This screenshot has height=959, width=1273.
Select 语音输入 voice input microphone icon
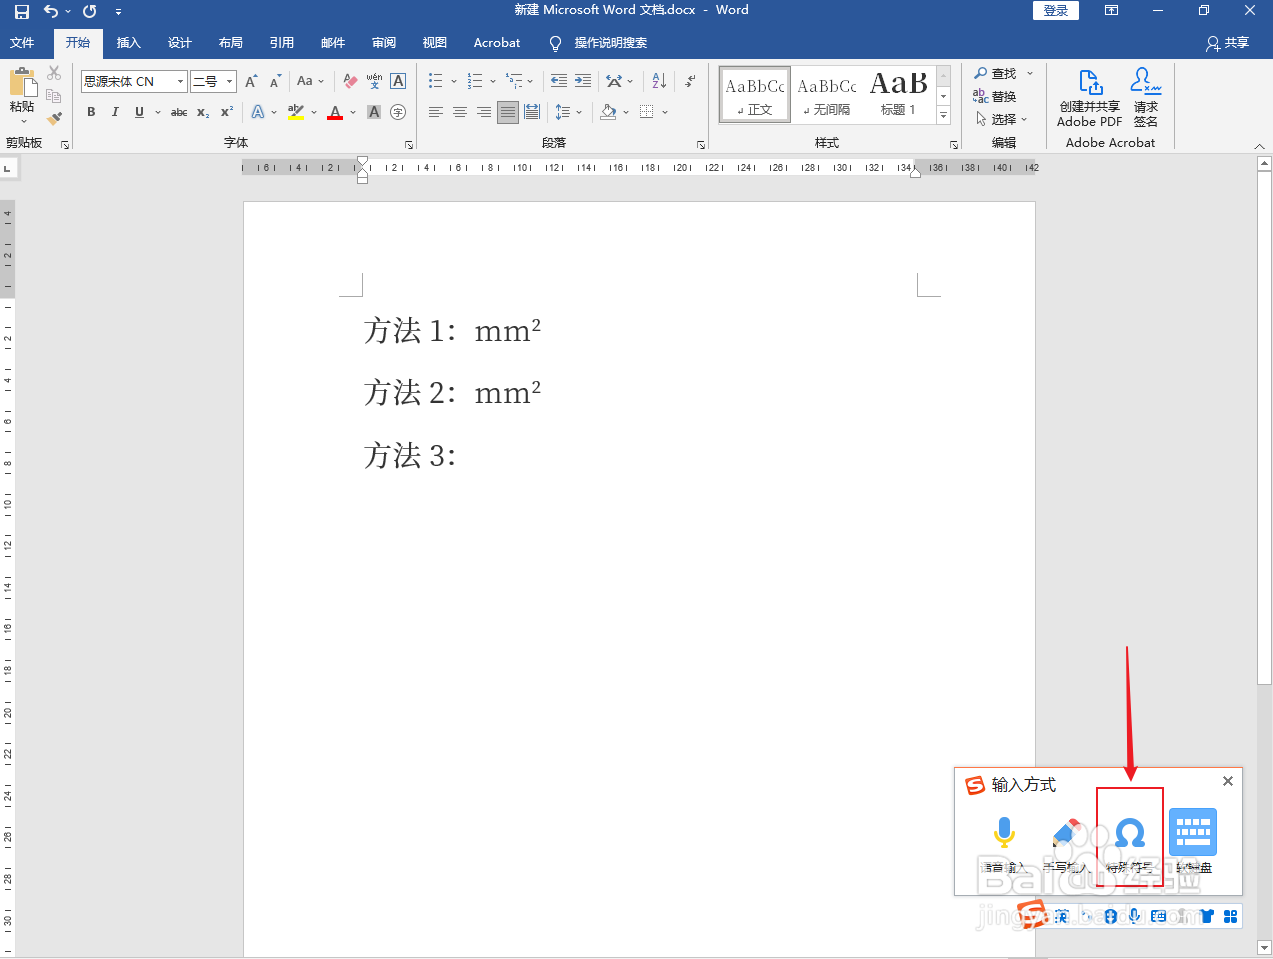pos(1004,832)
